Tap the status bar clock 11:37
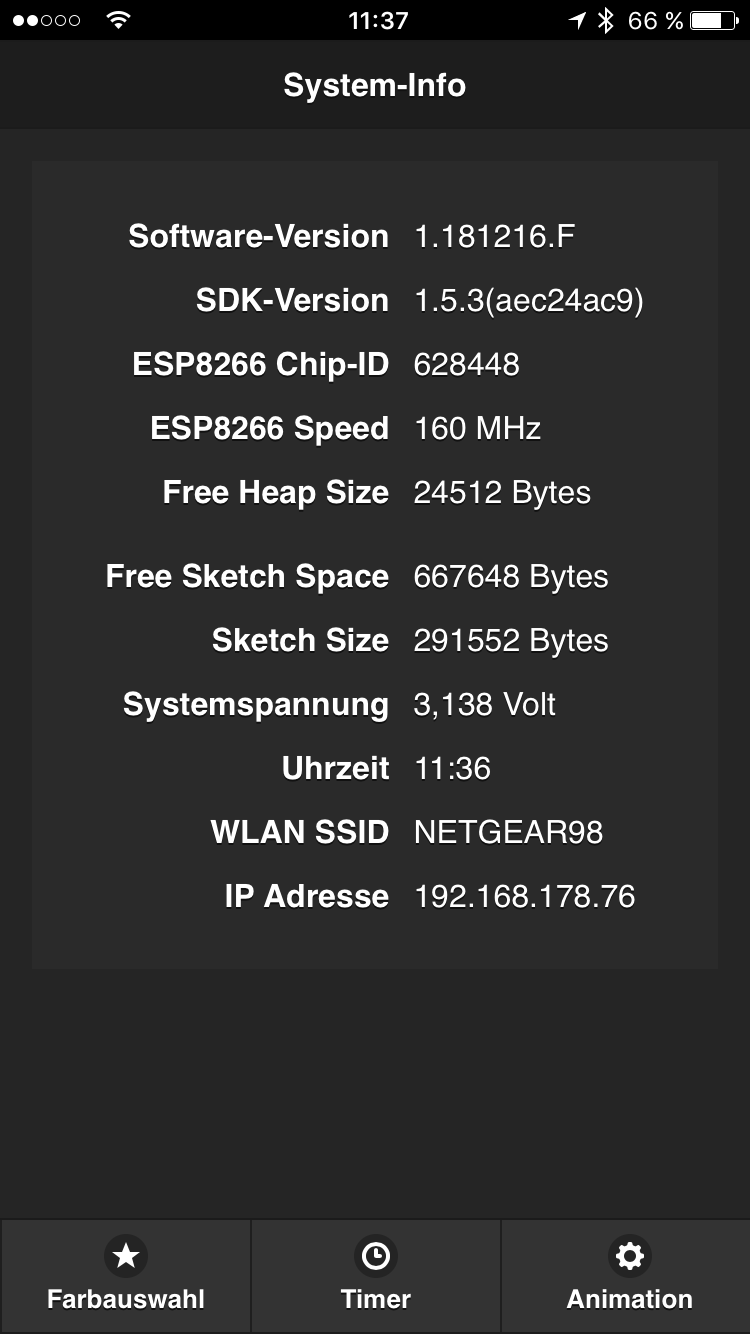 377,20
